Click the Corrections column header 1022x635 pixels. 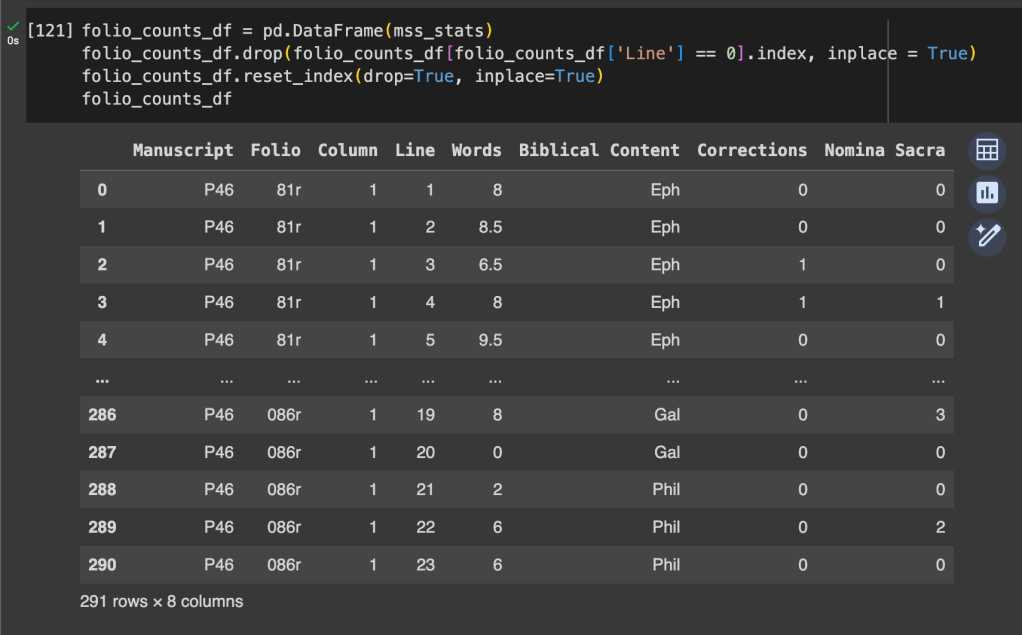[752, 150]
